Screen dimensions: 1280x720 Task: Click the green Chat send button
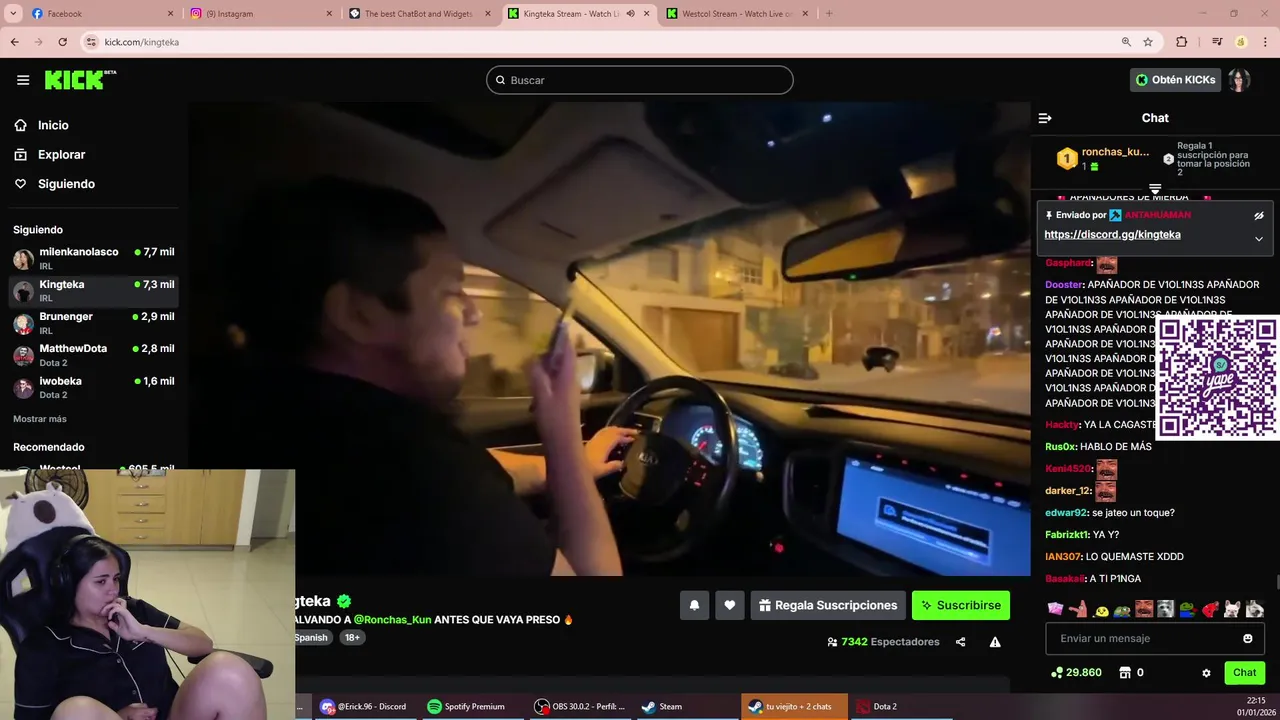[x=1244, y=673]
